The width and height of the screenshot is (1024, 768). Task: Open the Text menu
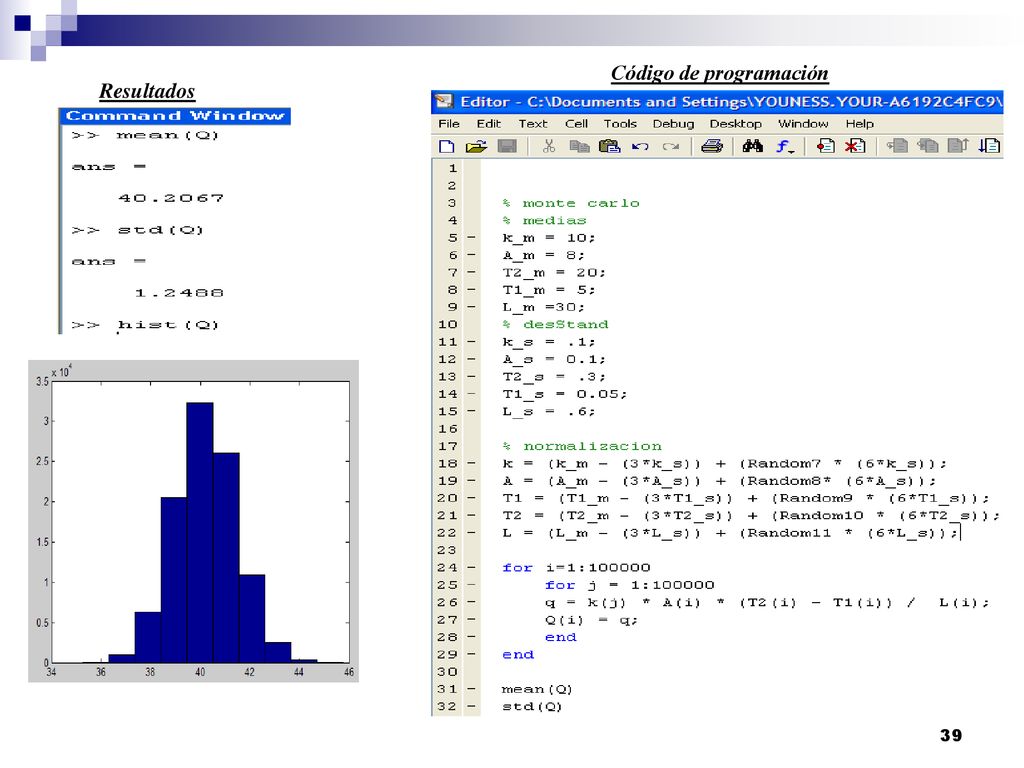pos(533,123)
